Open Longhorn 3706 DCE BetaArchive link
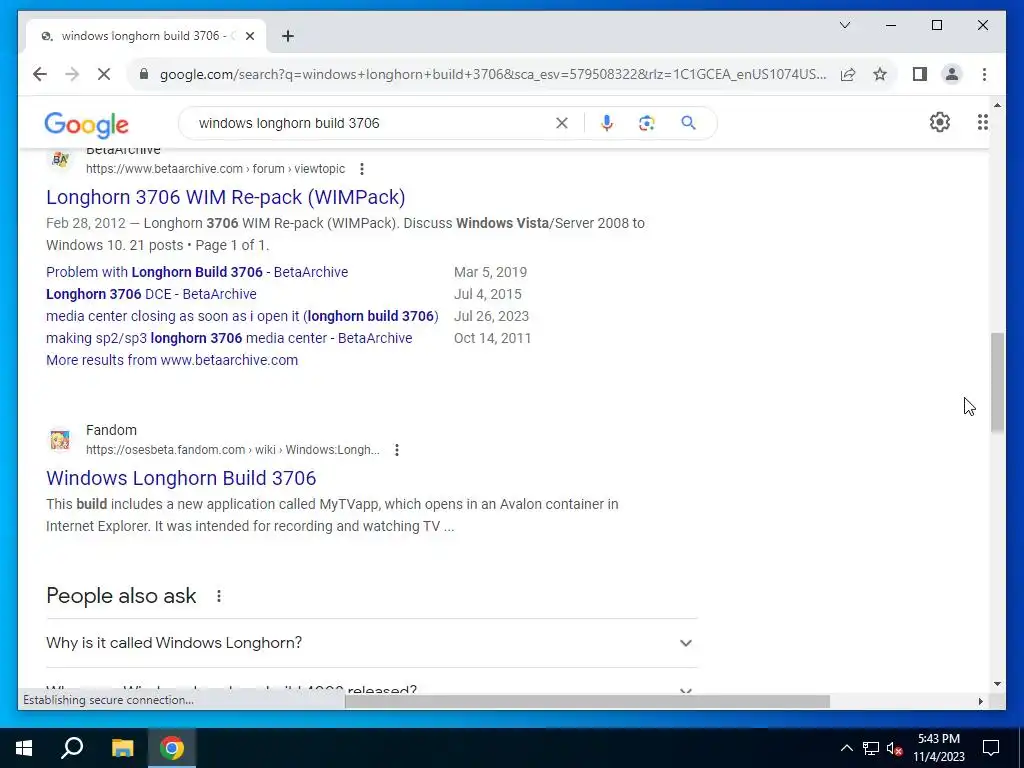Screen dimensions: 1024x768 [151, 295]
